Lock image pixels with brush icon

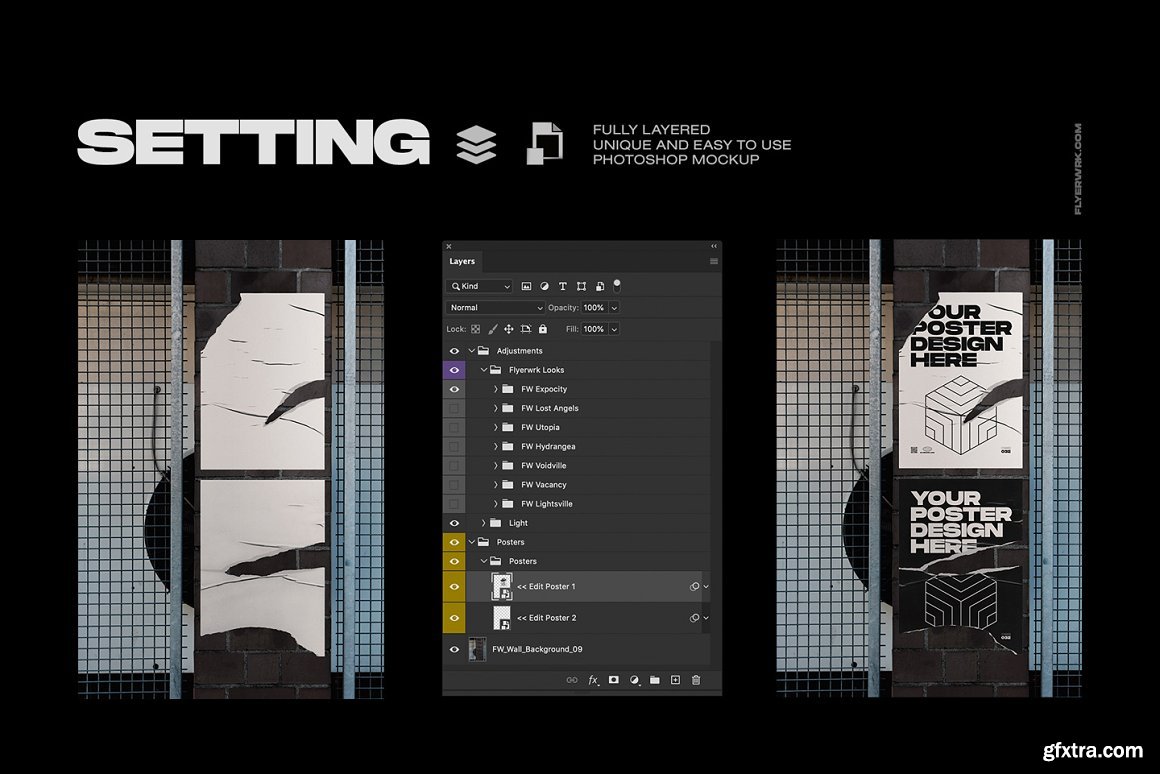click(492, 329)
